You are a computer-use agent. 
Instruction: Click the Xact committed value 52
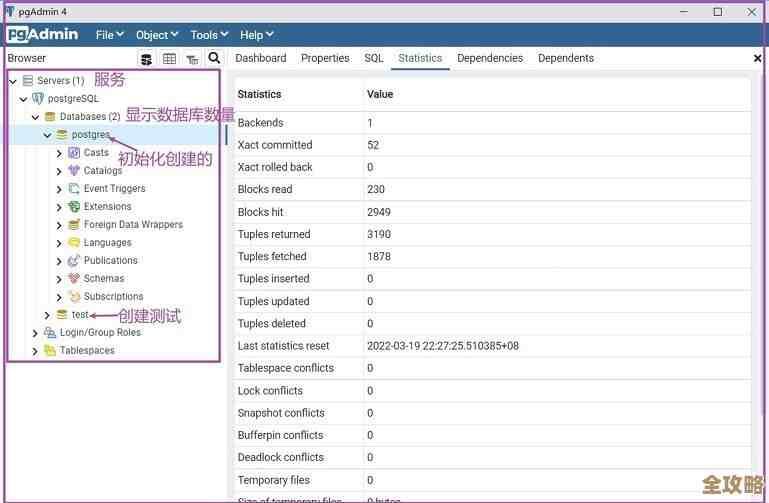pyautogui.click(x=373, y=145)
